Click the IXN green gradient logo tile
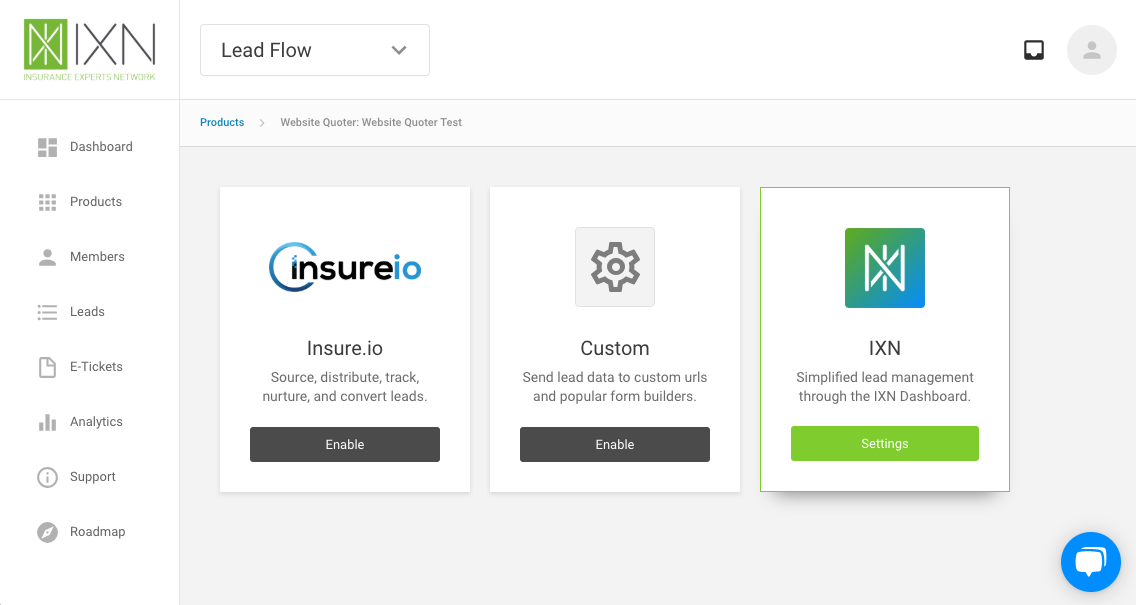 (x=885, y=268)
